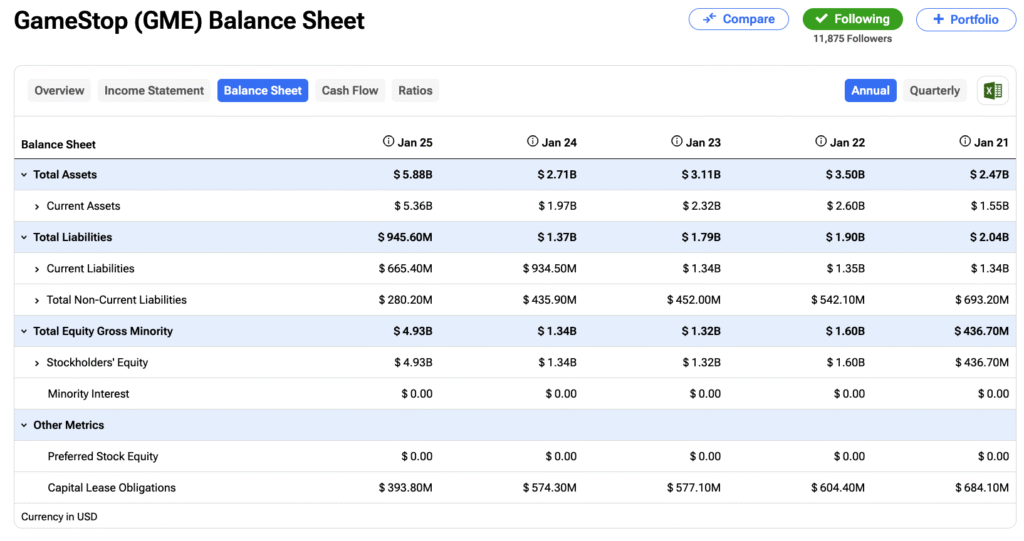Screen dimensions: 1024x541
Task: Collapse the Other Metrics section
Action: (24, 426)
